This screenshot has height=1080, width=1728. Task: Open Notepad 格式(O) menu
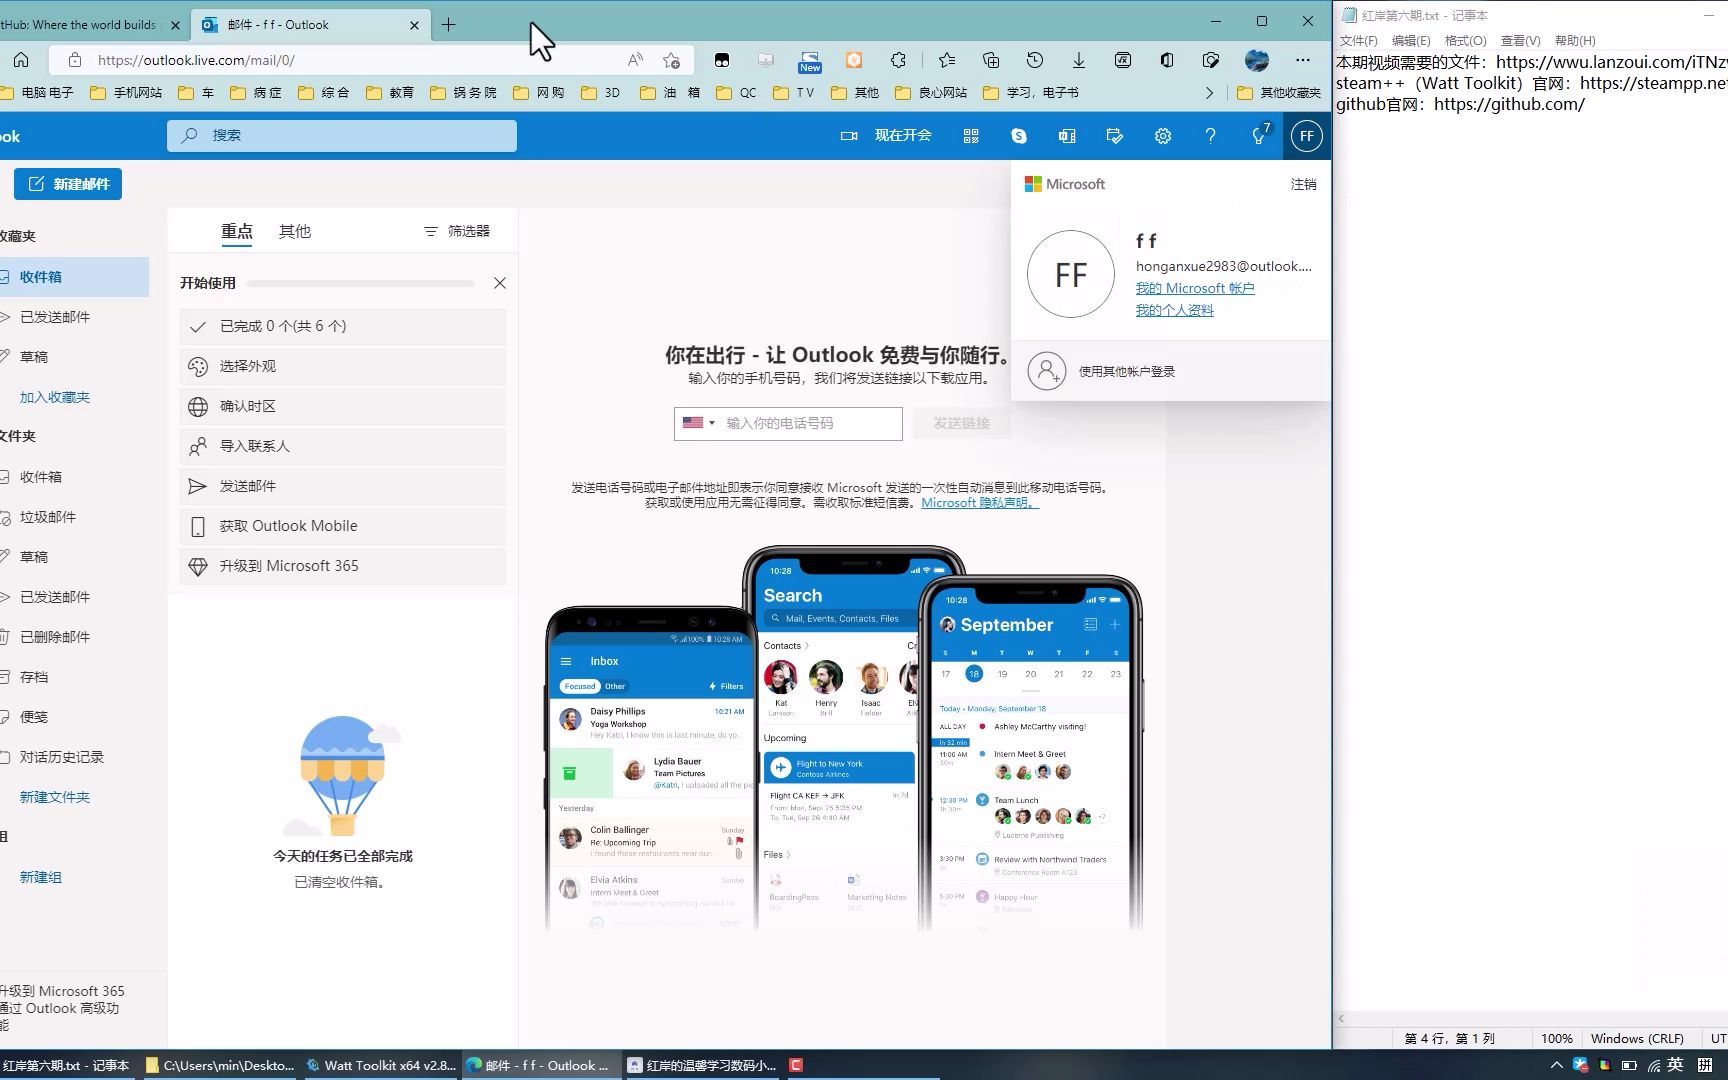(1465, 41)
